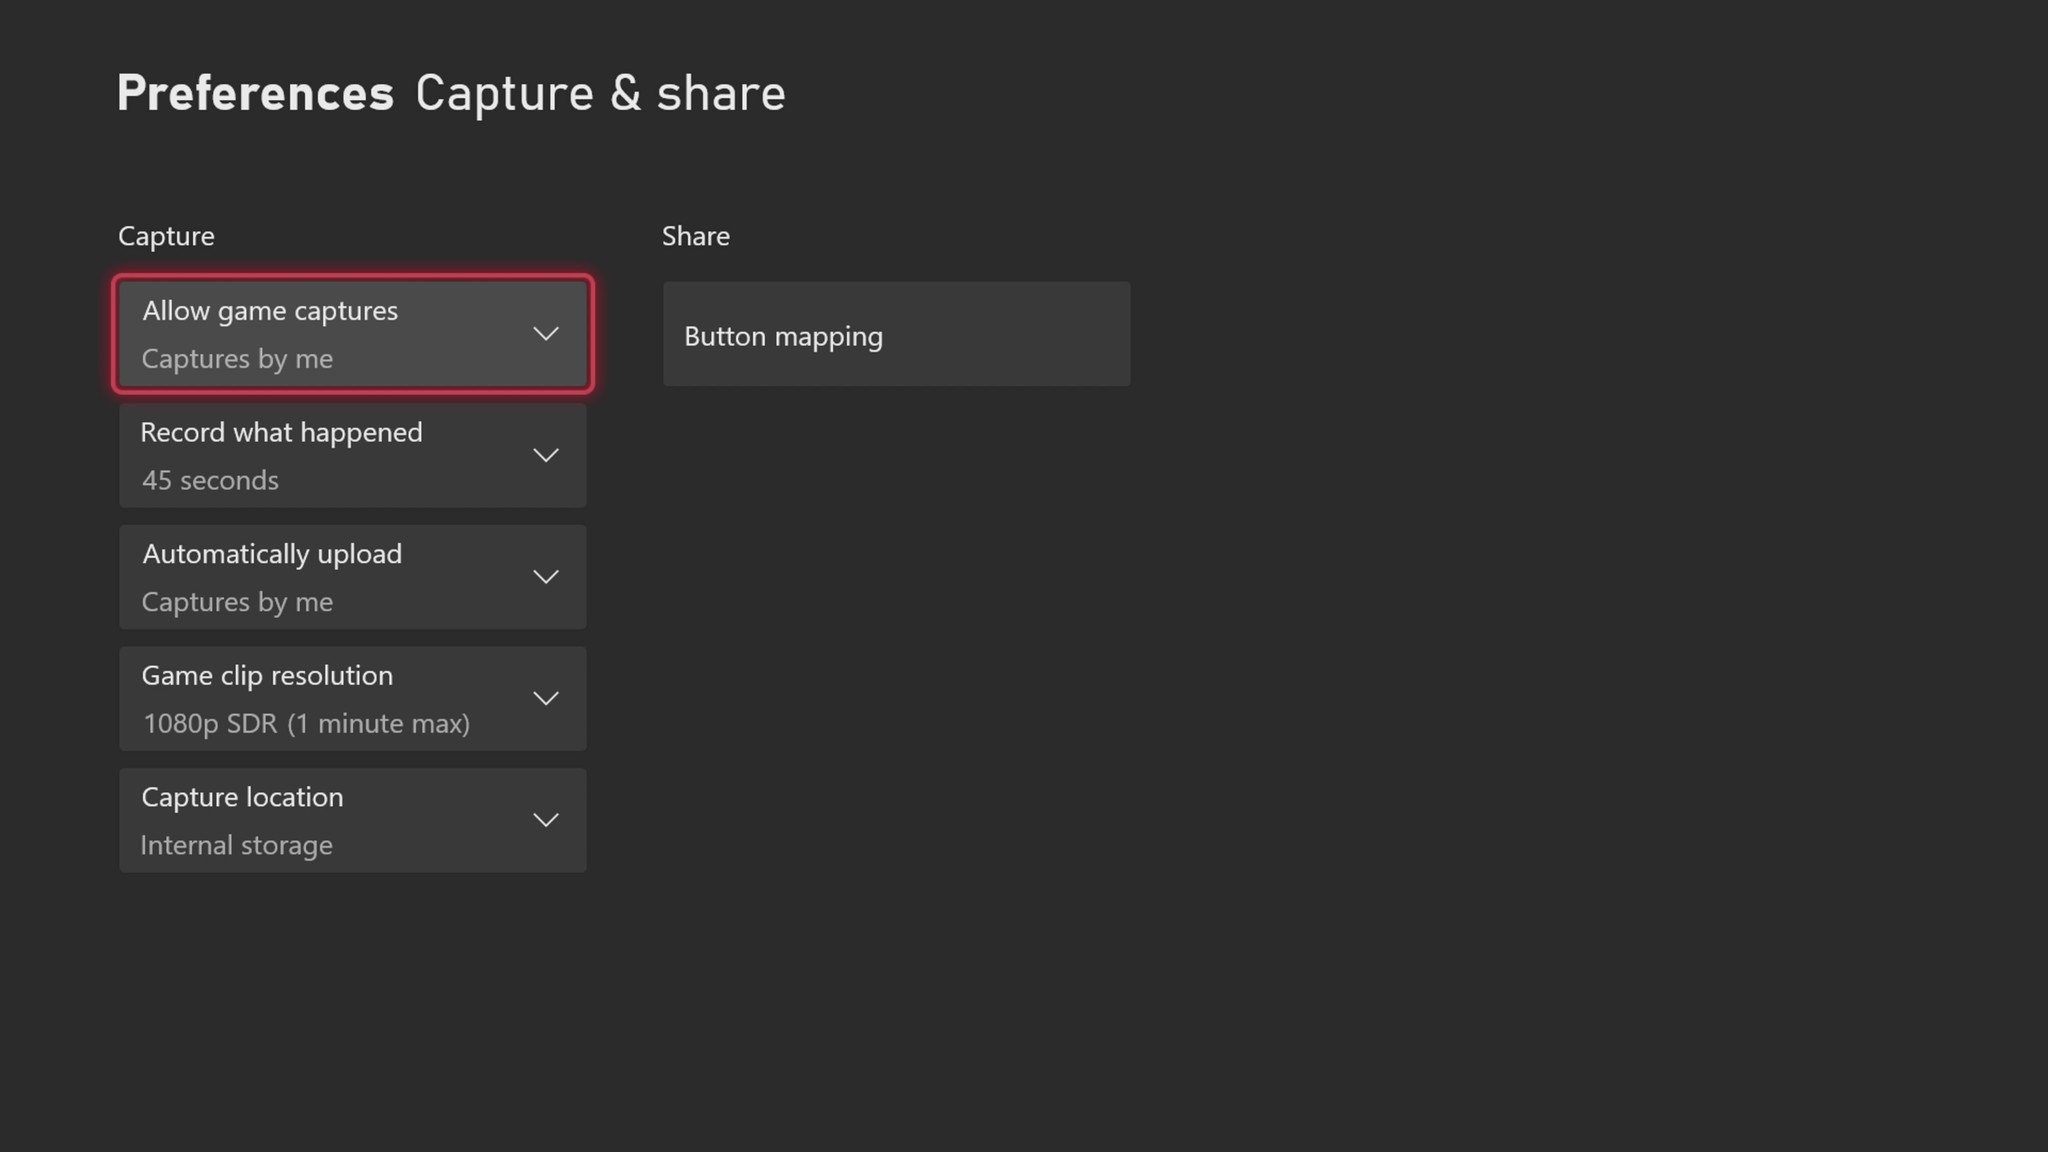Click Captures by me under Automatically upload

(237, 602)
